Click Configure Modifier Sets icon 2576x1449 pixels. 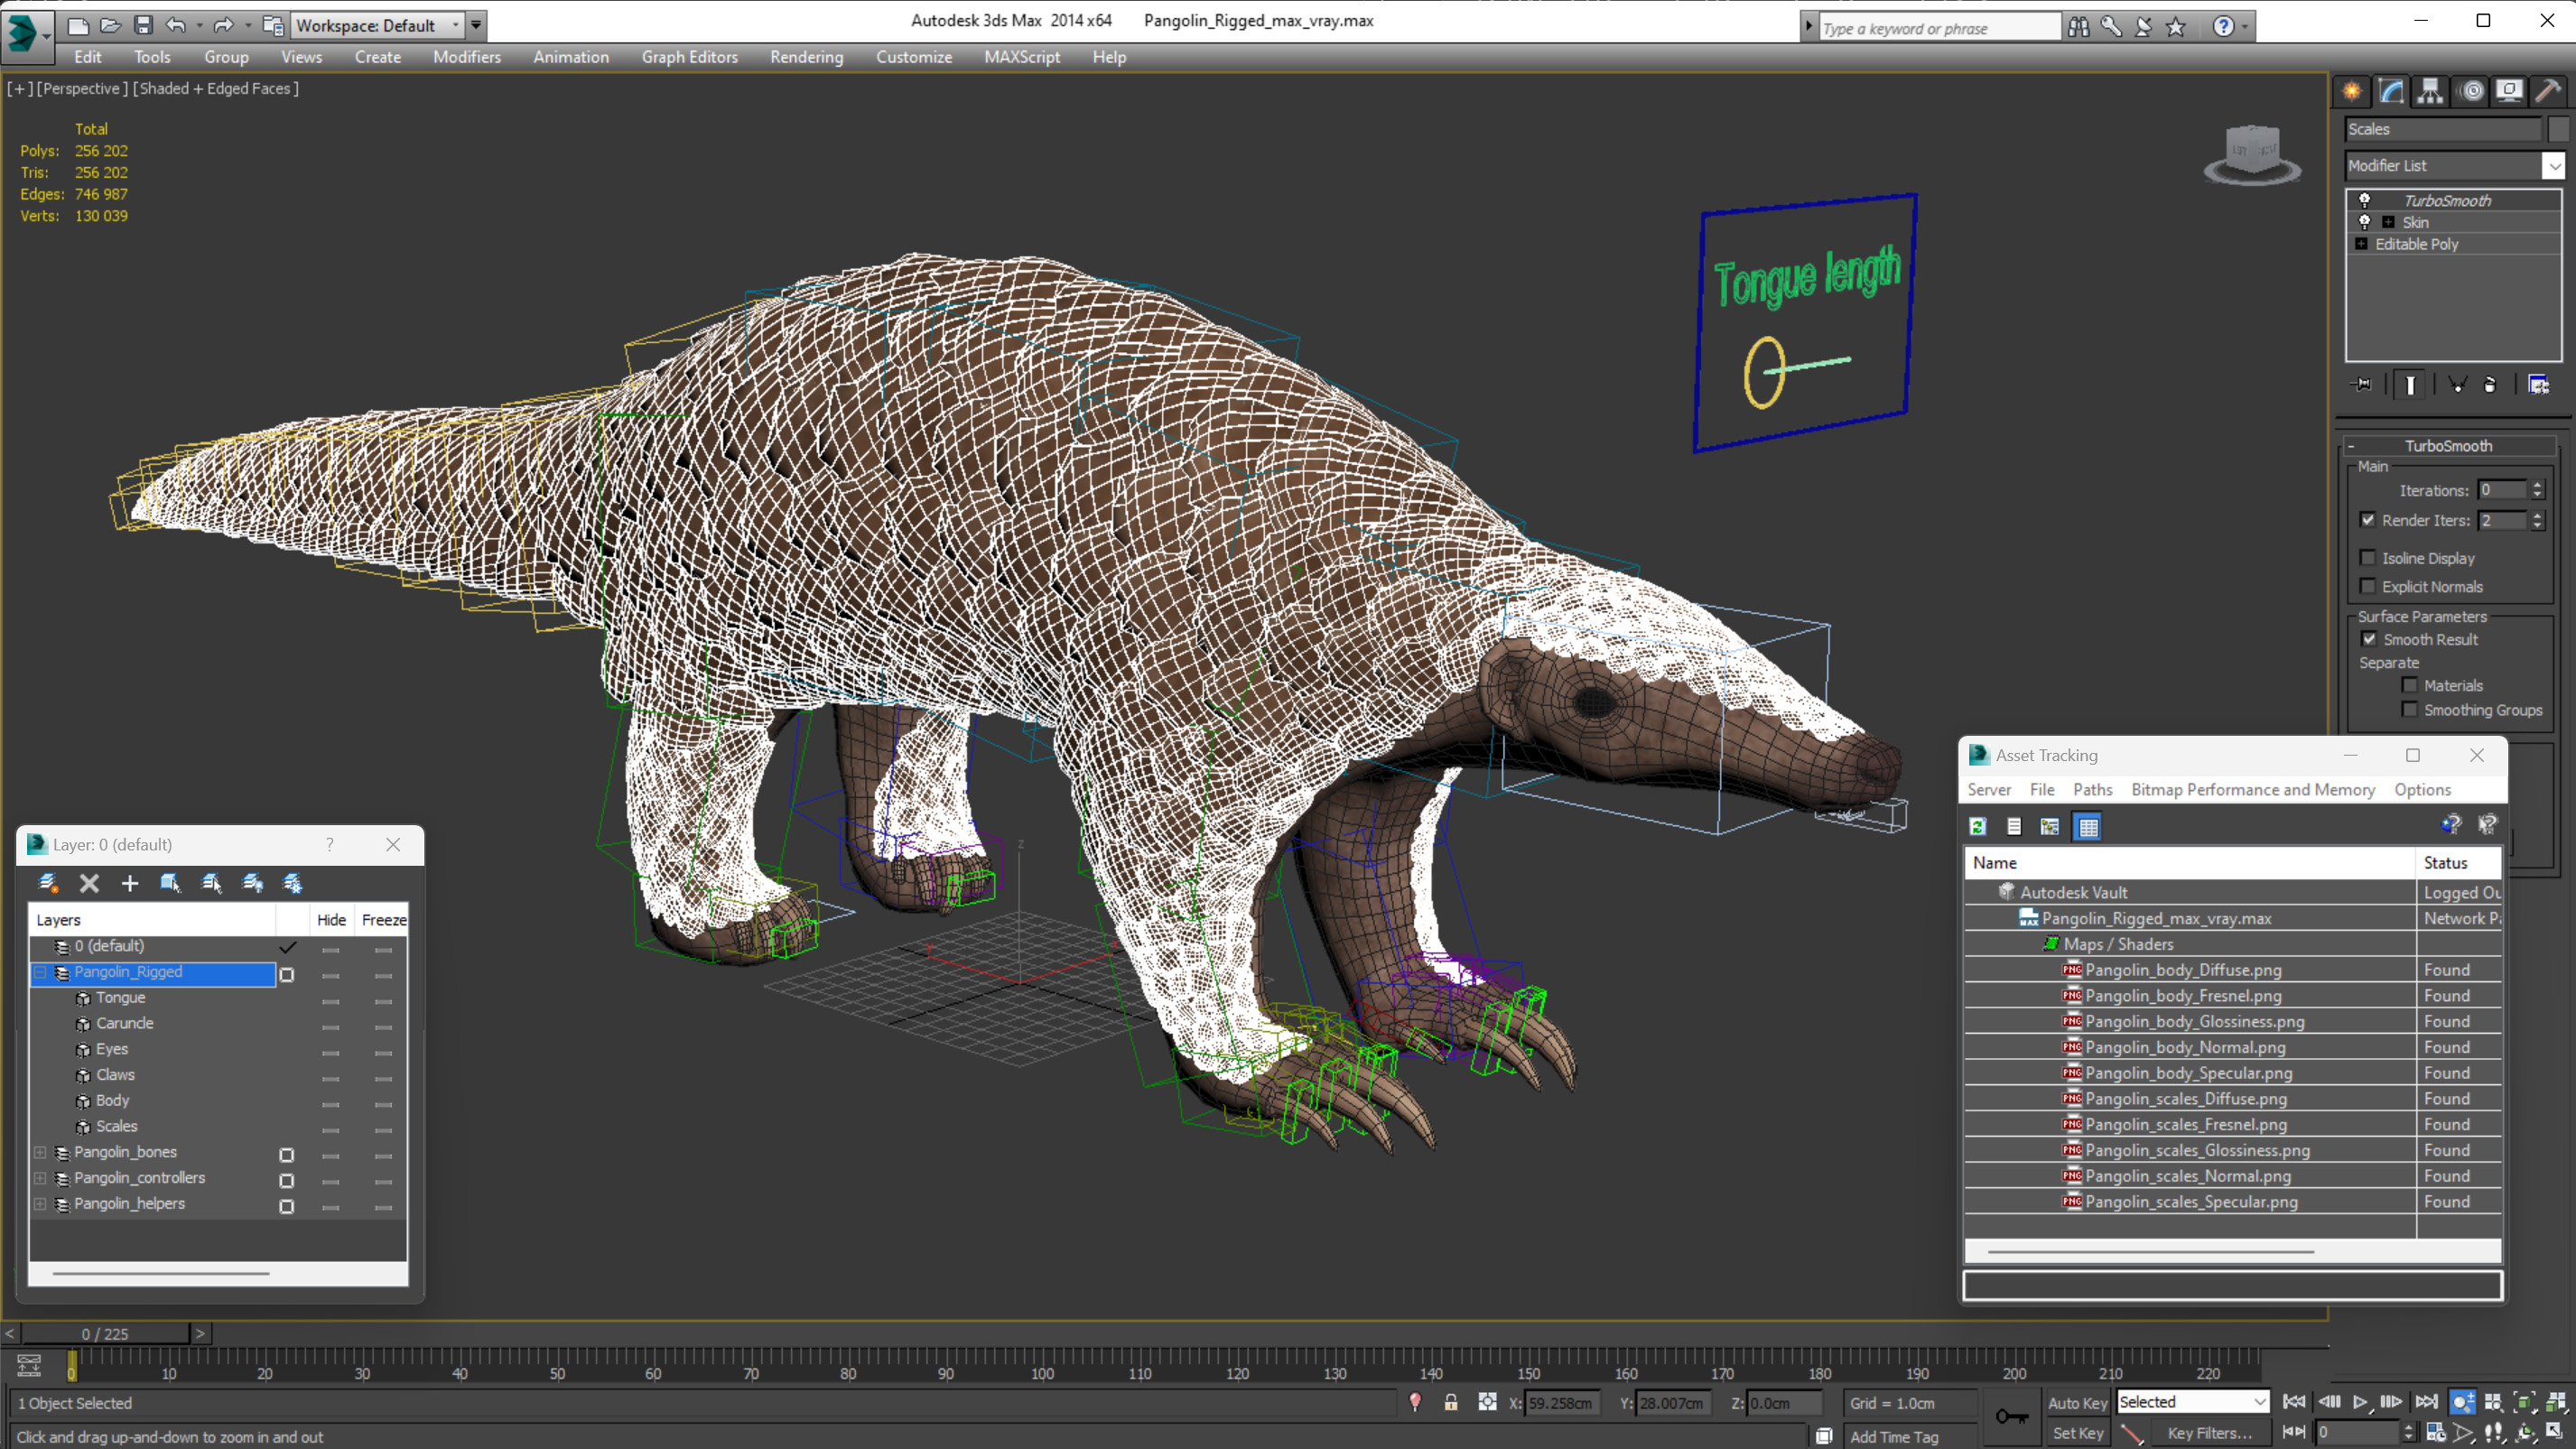2538,385
